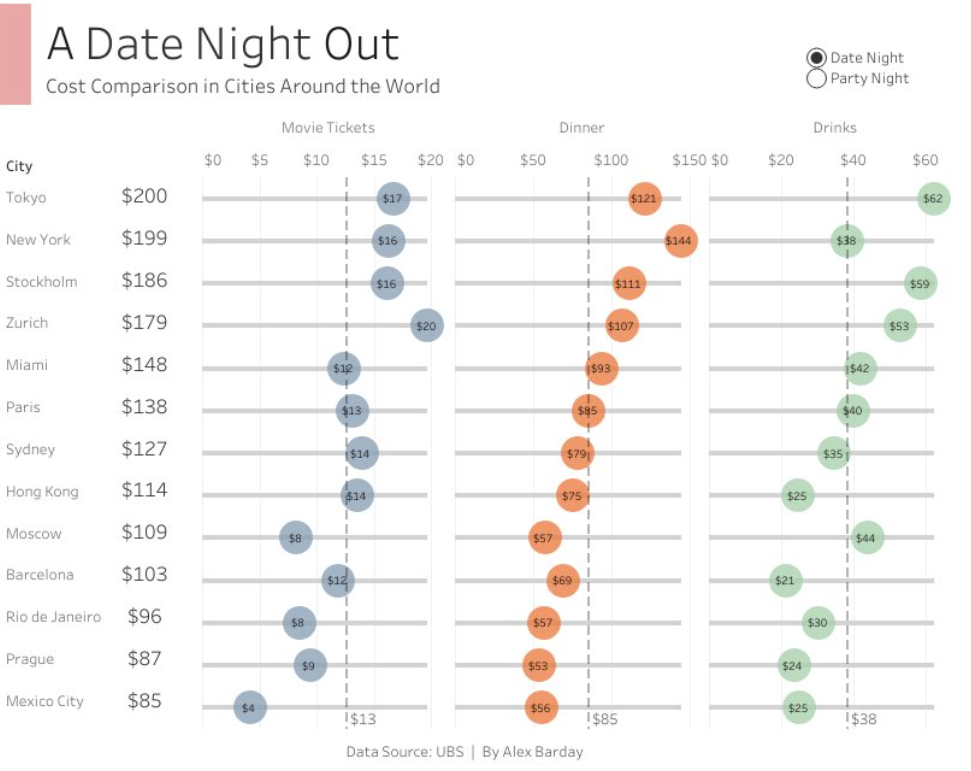
Task: Select the Tokyo $200 total label
Action: tap(145, 196)
